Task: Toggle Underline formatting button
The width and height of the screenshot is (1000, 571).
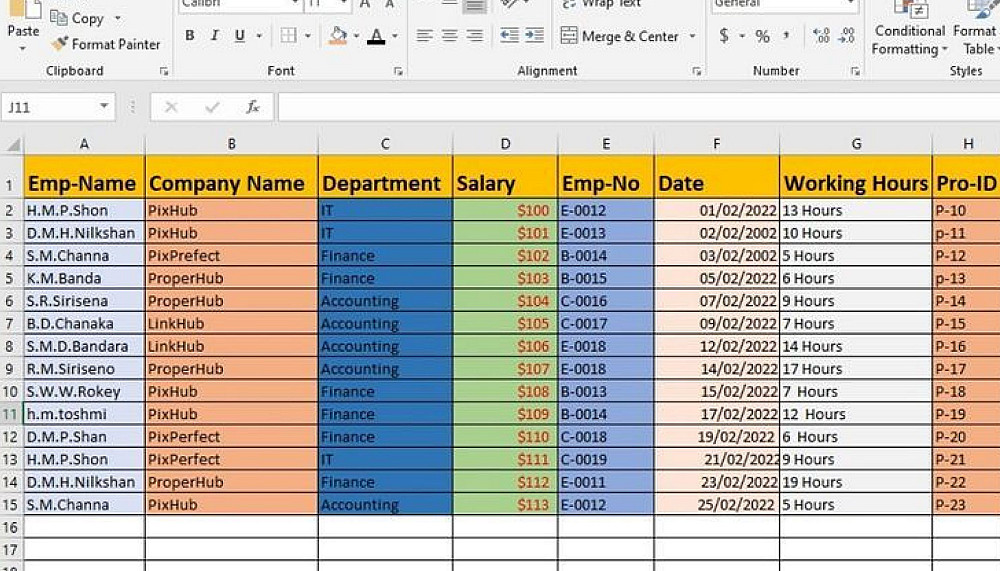Action: (240, 36)
